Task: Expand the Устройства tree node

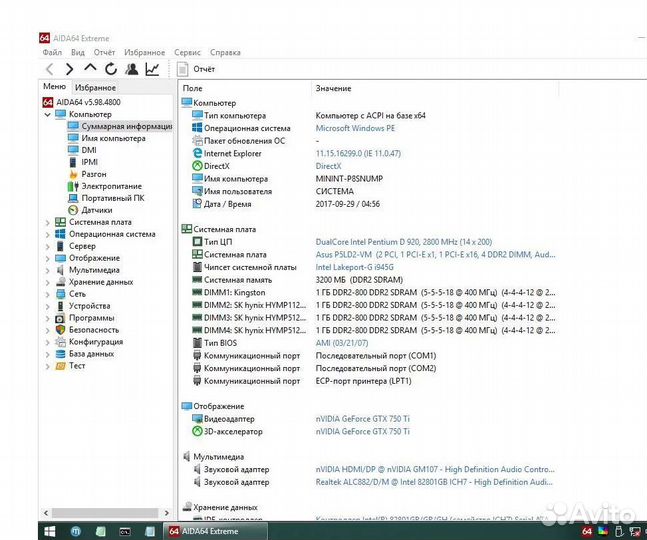Action: point(47,306)
